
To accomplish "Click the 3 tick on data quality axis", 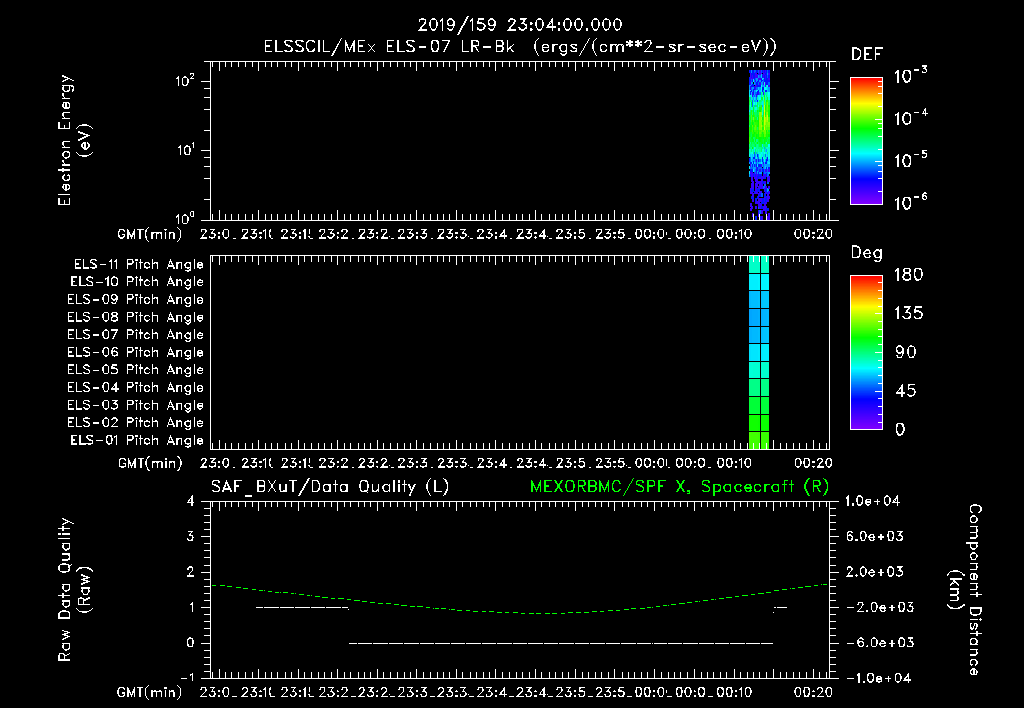I will point(191,536).
